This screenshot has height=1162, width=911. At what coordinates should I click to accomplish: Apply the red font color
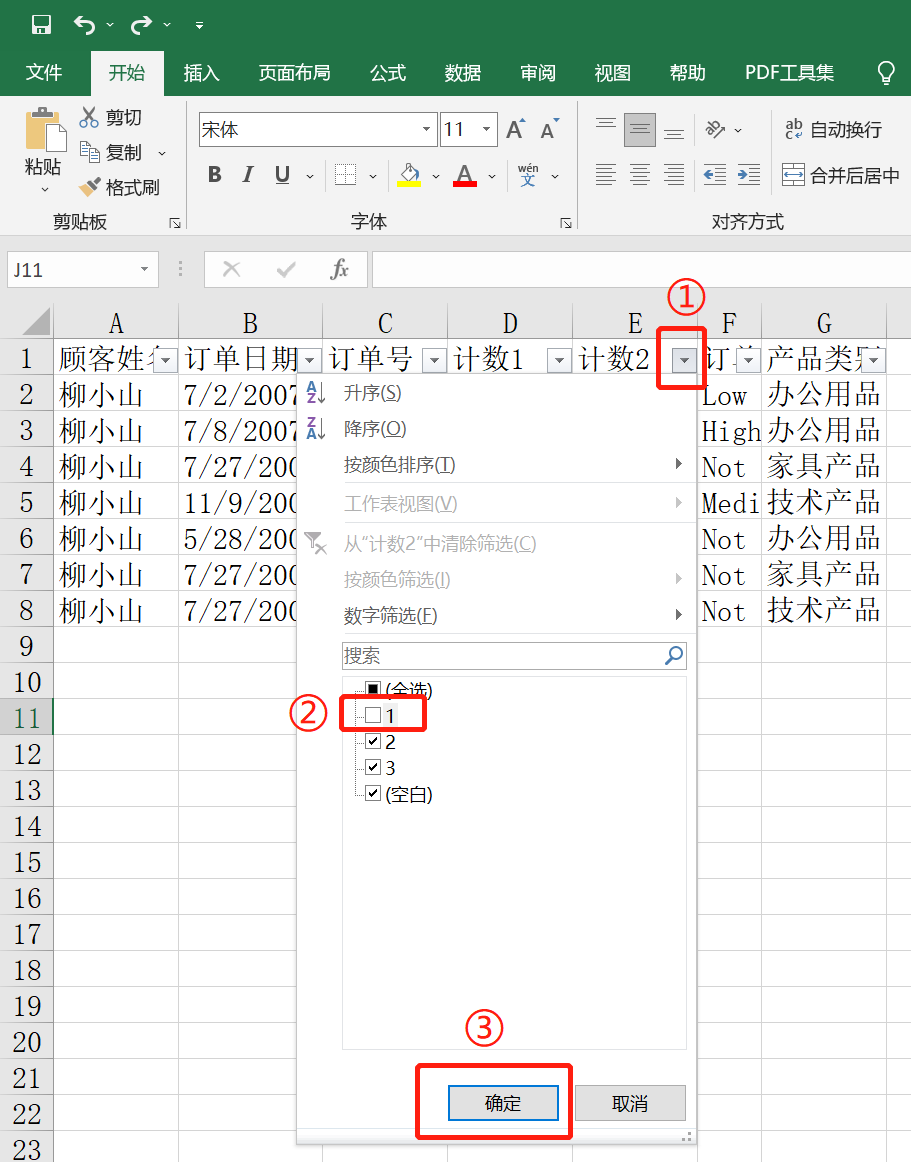pyautogui.click(x=465, y=175)
